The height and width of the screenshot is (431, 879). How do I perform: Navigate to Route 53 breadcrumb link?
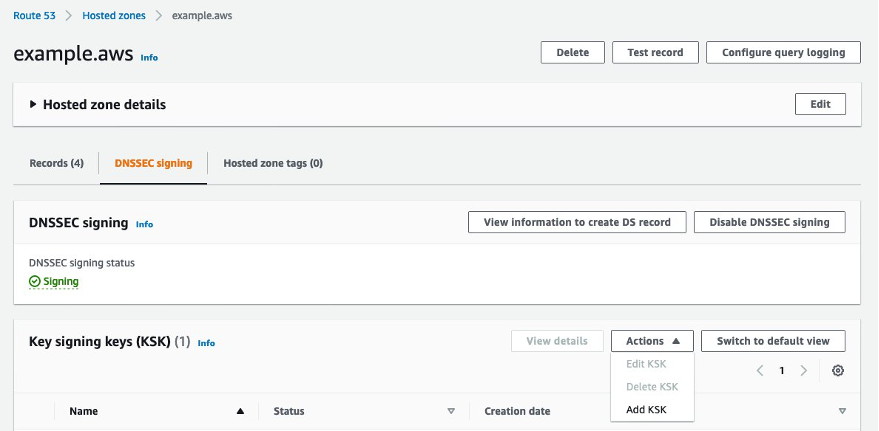(34, 16)
